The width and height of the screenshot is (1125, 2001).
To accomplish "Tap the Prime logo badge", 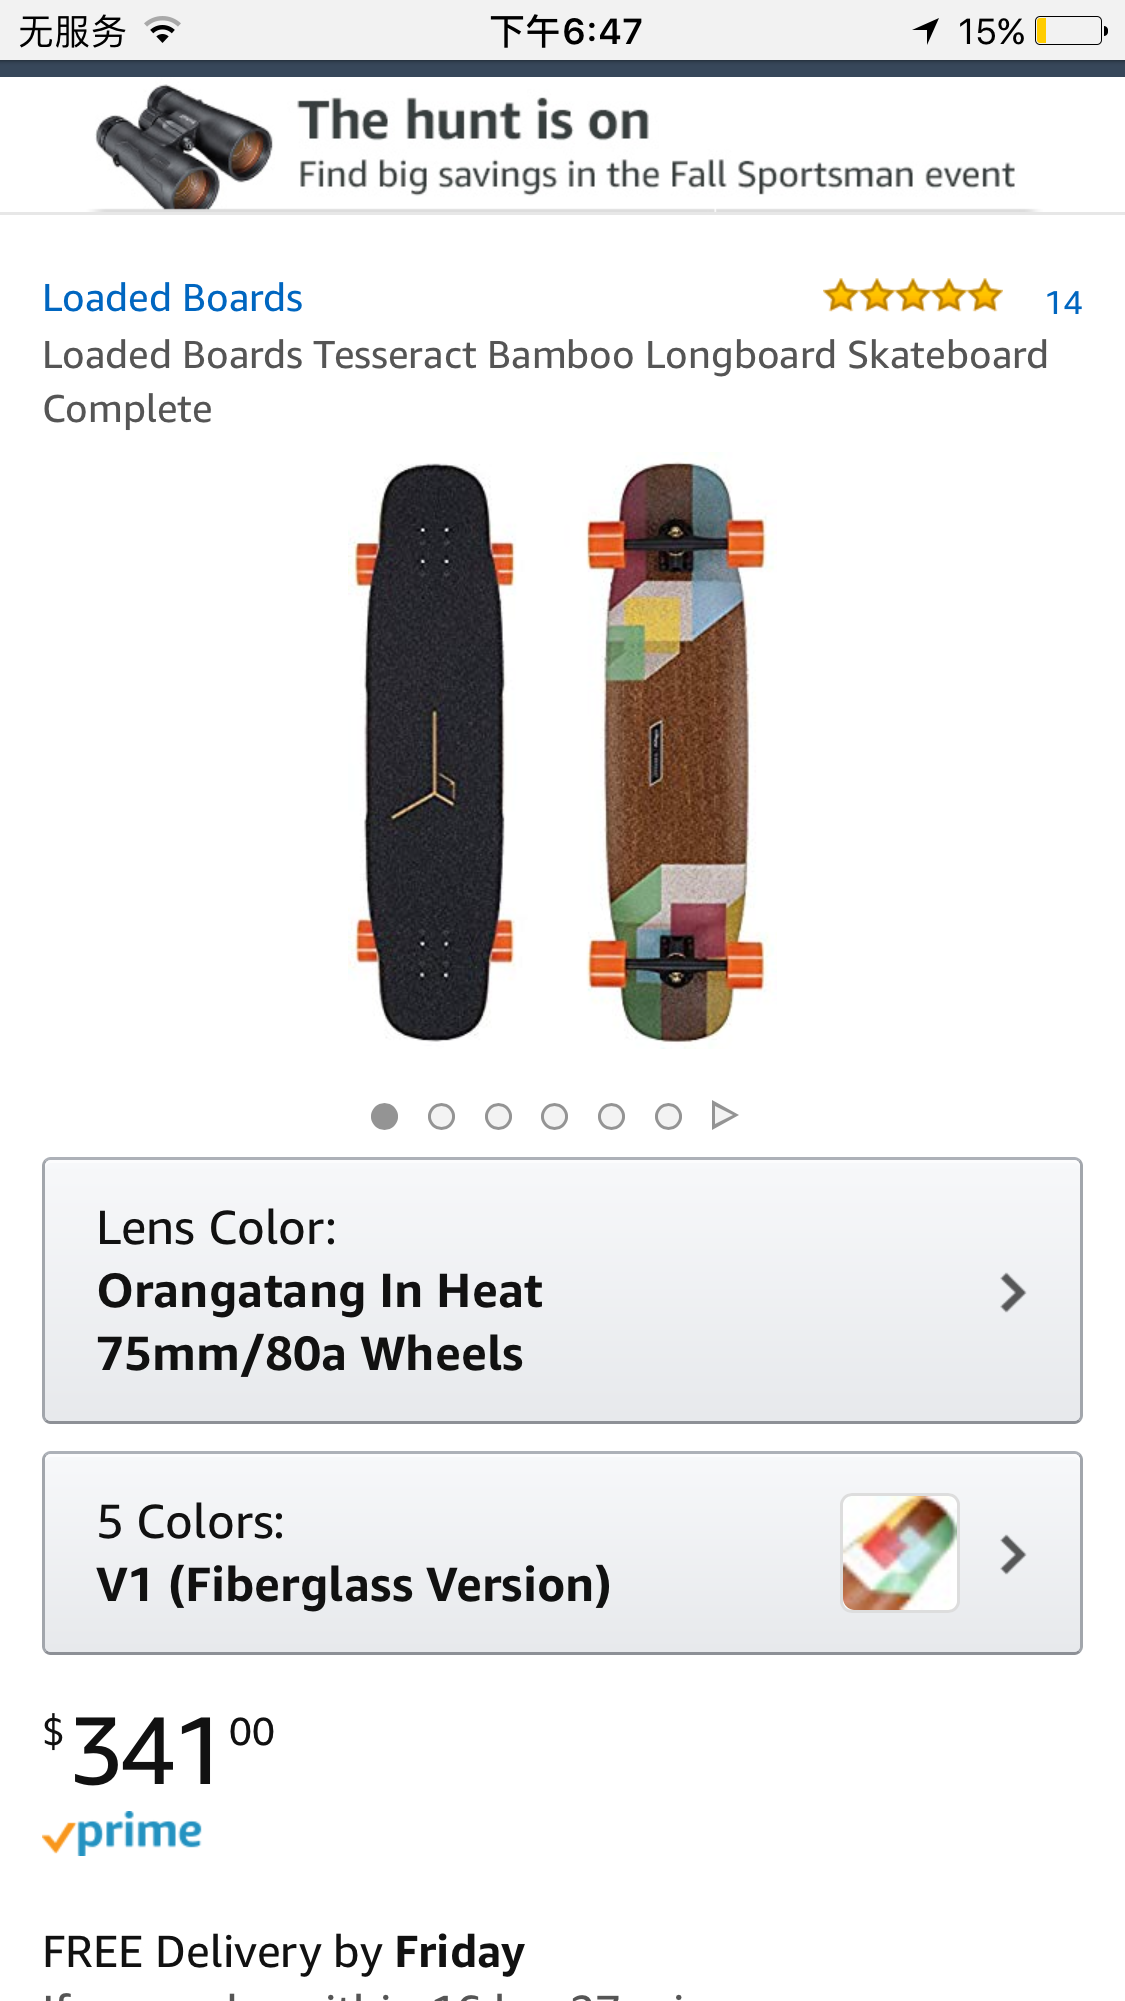I will coord(122,1834).
